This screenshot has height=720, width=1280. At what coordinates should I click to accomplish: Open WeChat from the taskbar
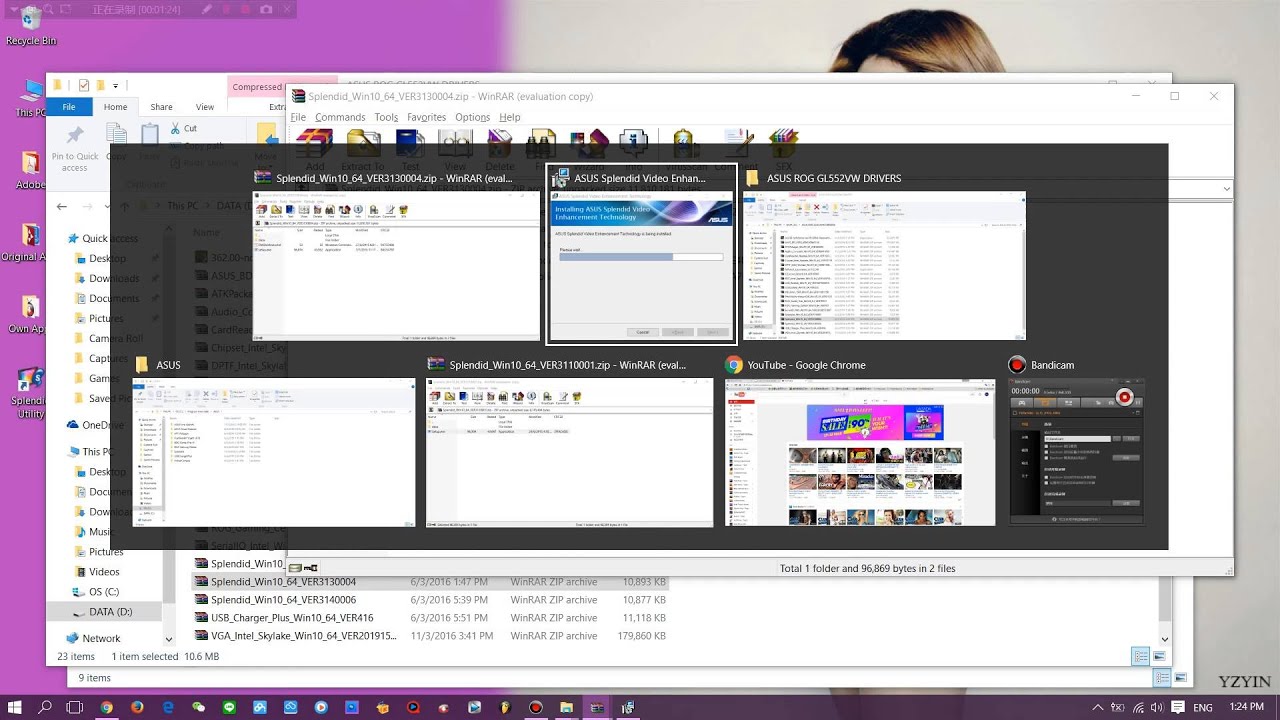(x=198, y=707)
